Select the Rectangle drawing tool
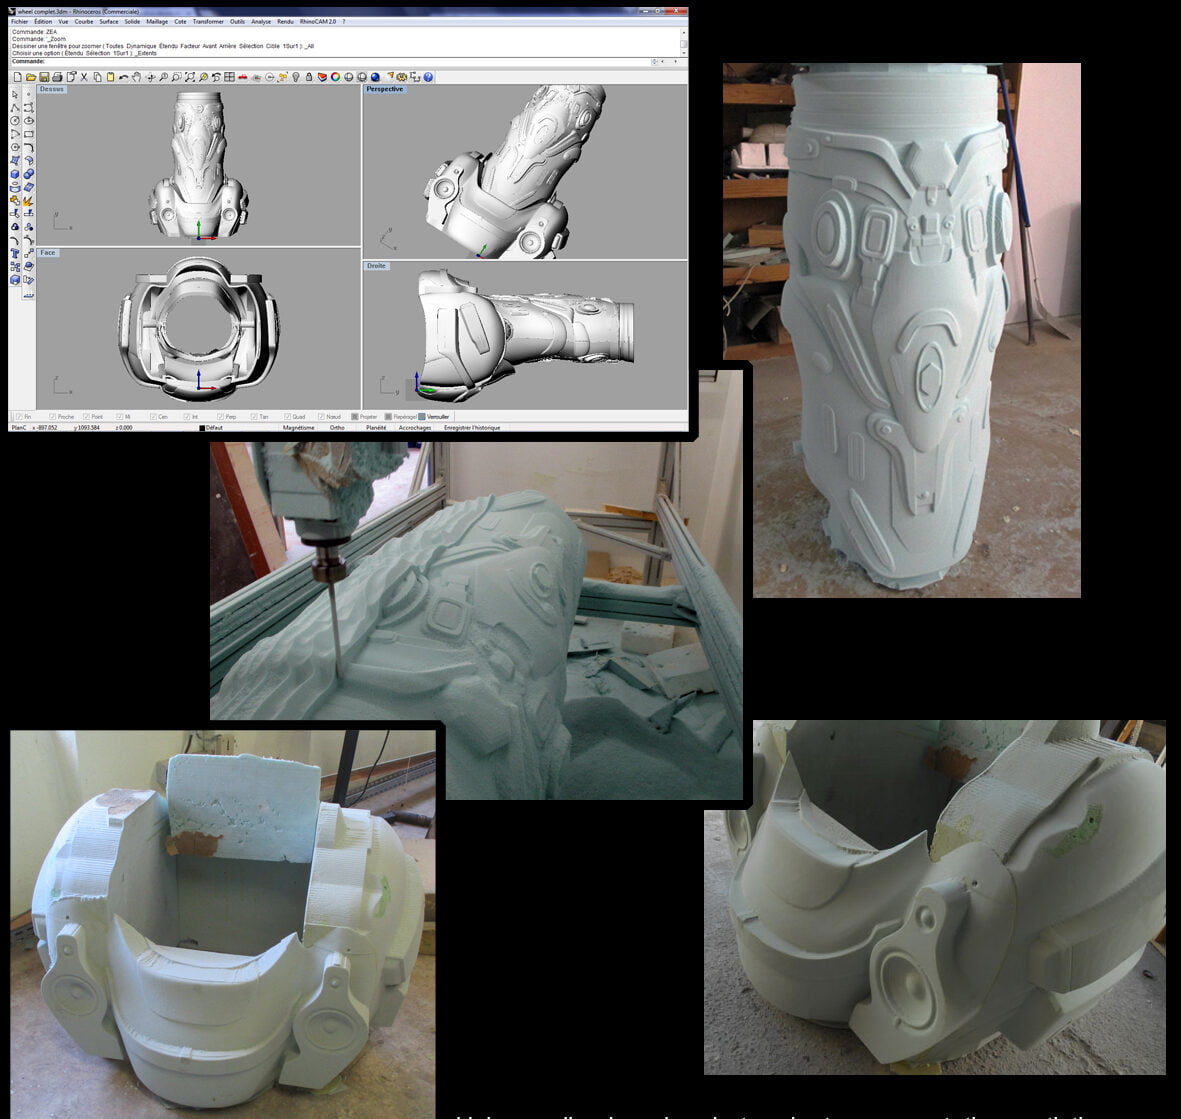The width and height of the screenshot is (1181, 1119). (29, 134)
